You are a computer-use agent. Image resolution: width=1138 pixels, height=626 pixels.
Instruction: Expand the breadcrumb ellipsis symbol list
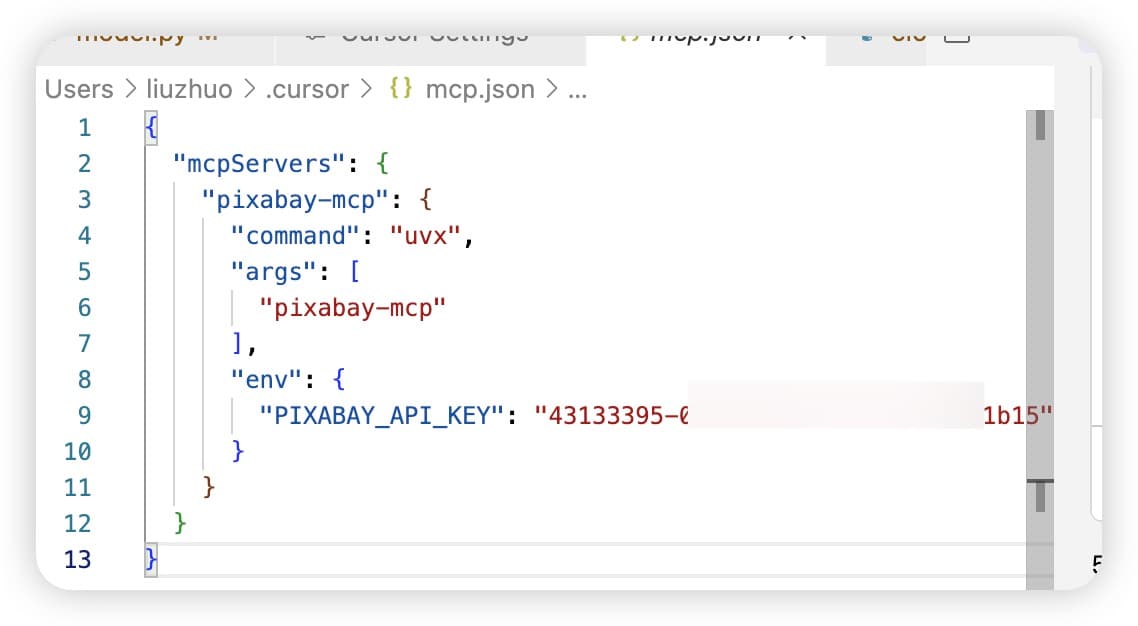(577, 93)
